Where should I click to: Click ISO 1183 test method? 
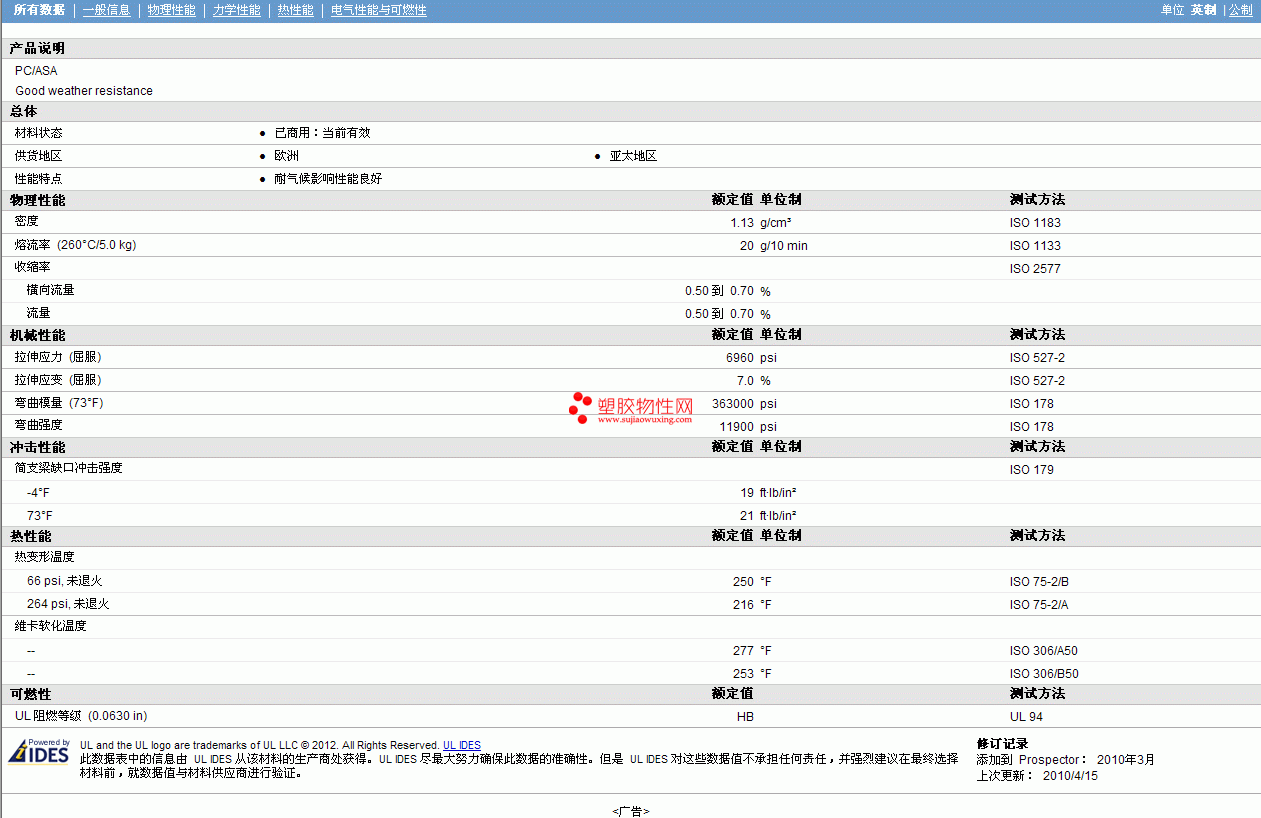pos(1035,223)
